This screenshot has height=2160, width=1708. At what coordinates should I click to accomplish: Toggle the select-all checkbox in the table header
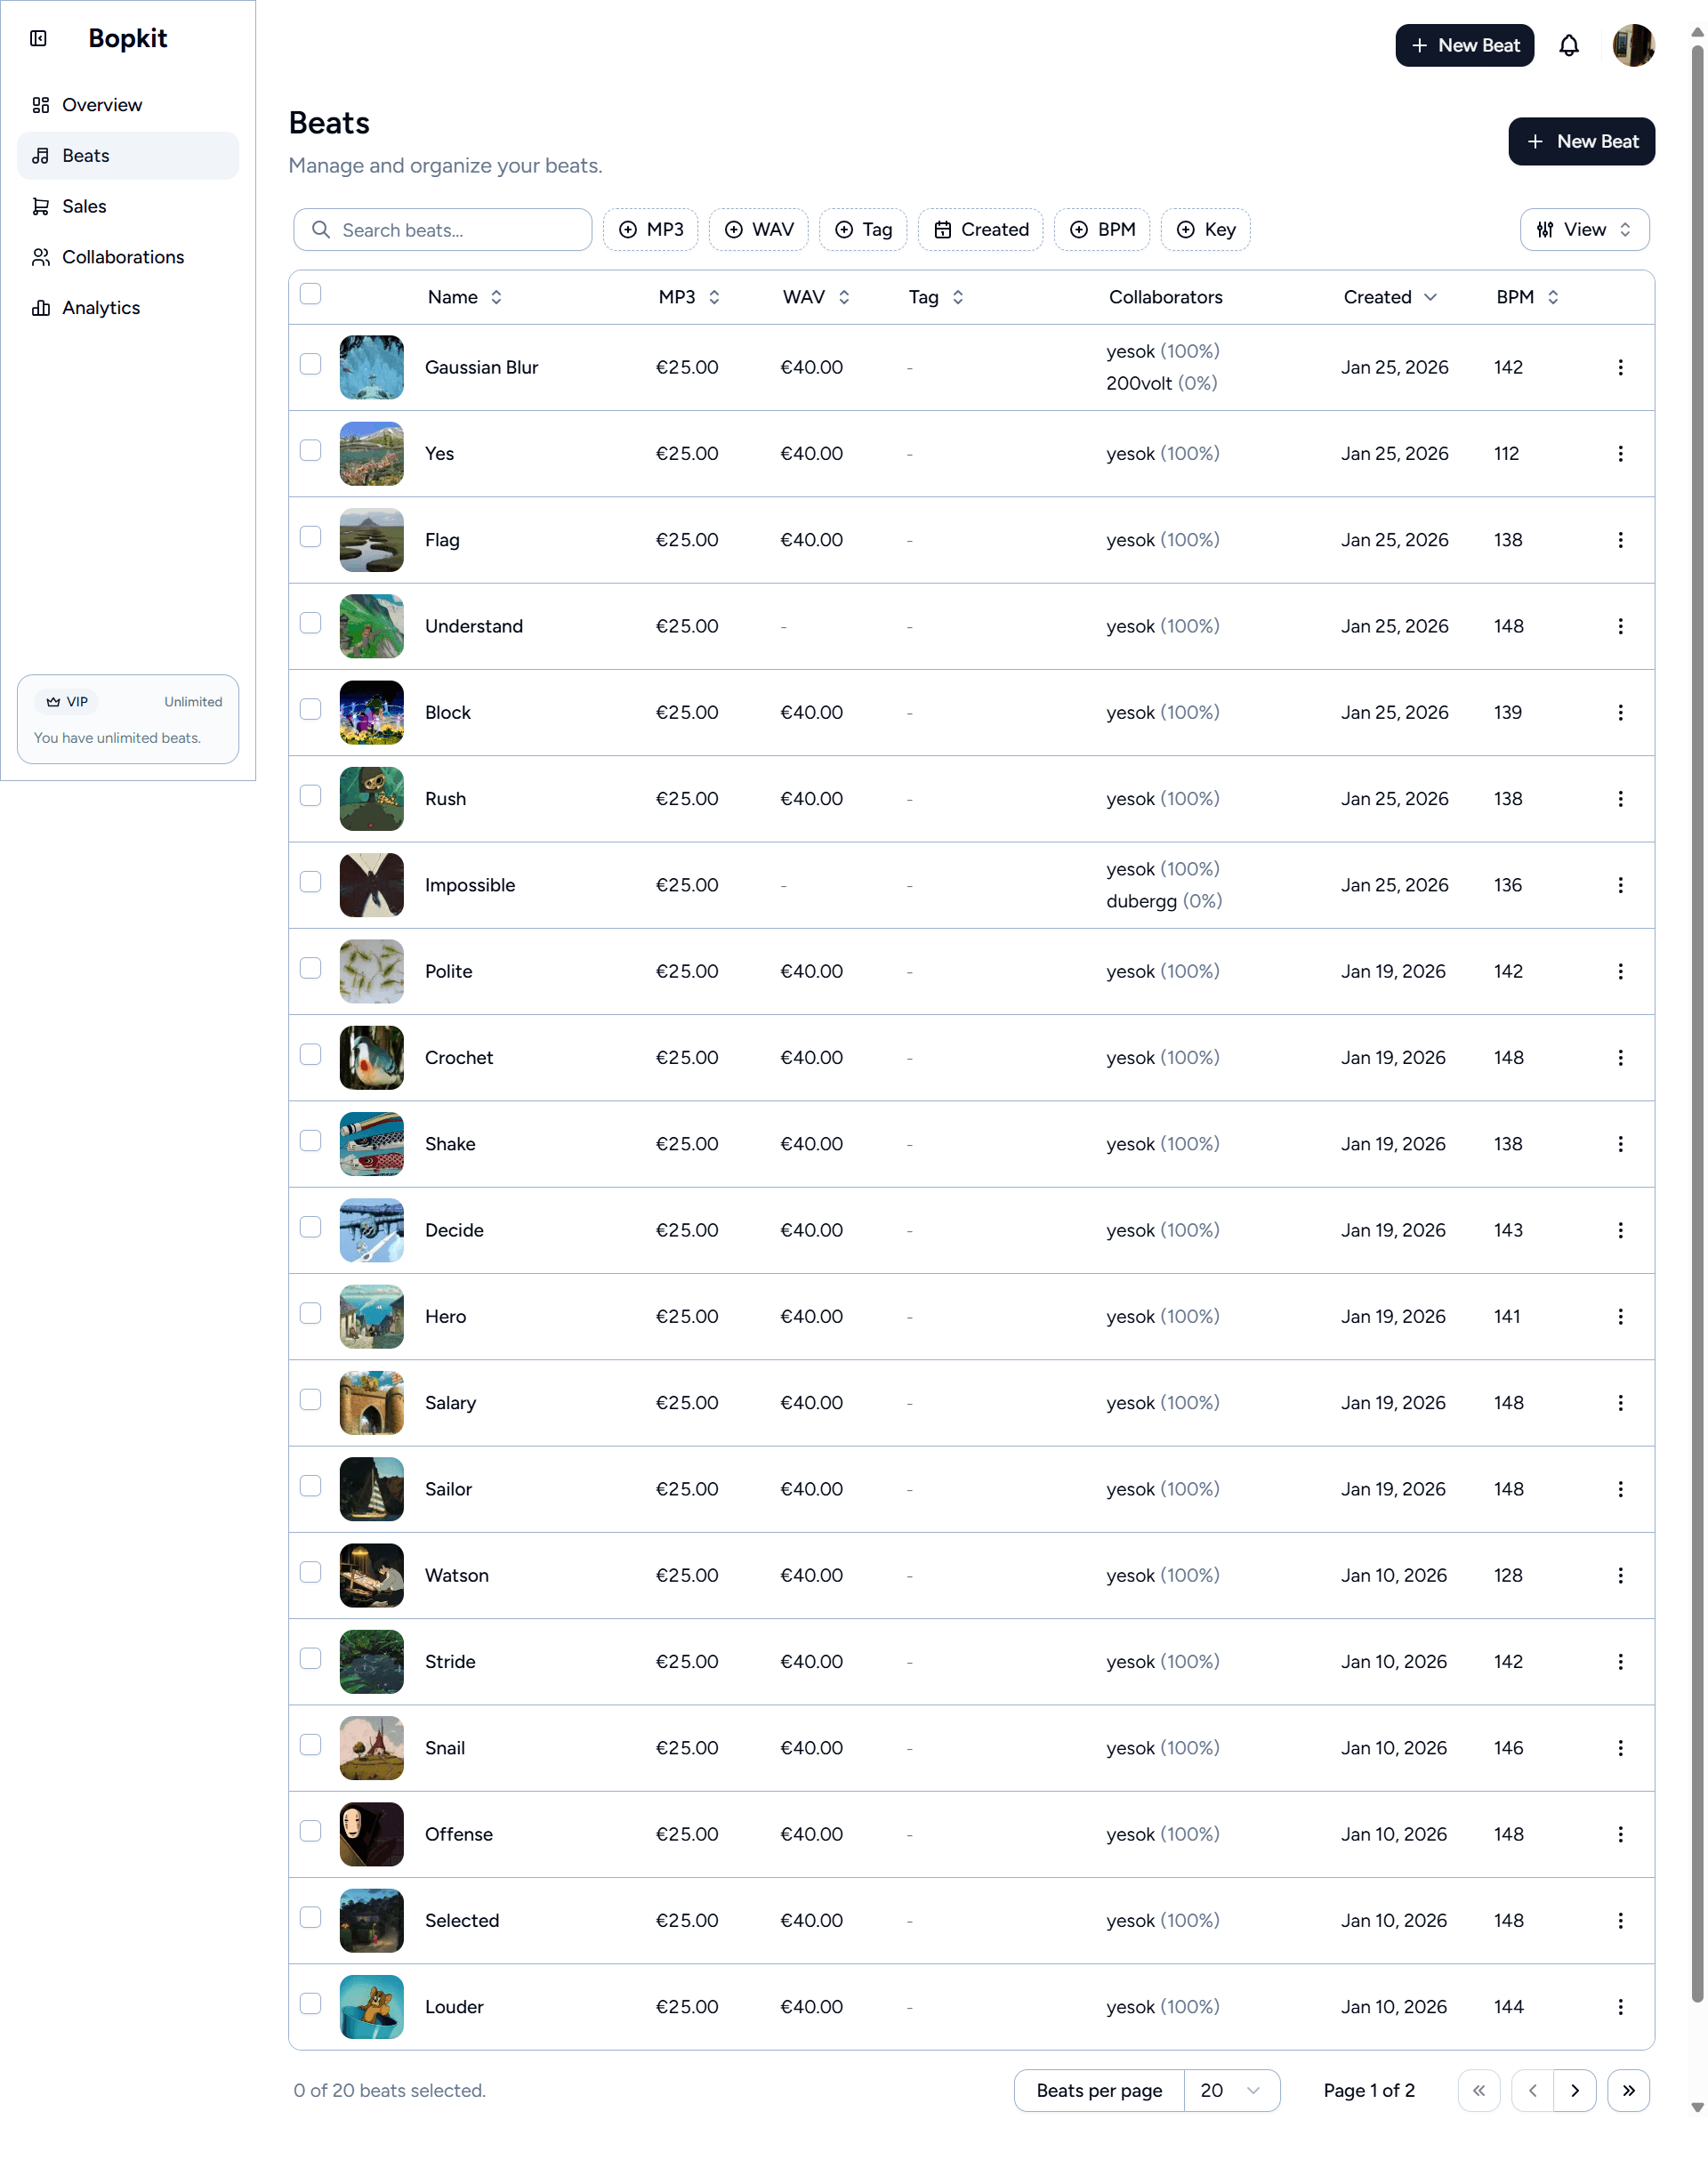click(310, 294)
